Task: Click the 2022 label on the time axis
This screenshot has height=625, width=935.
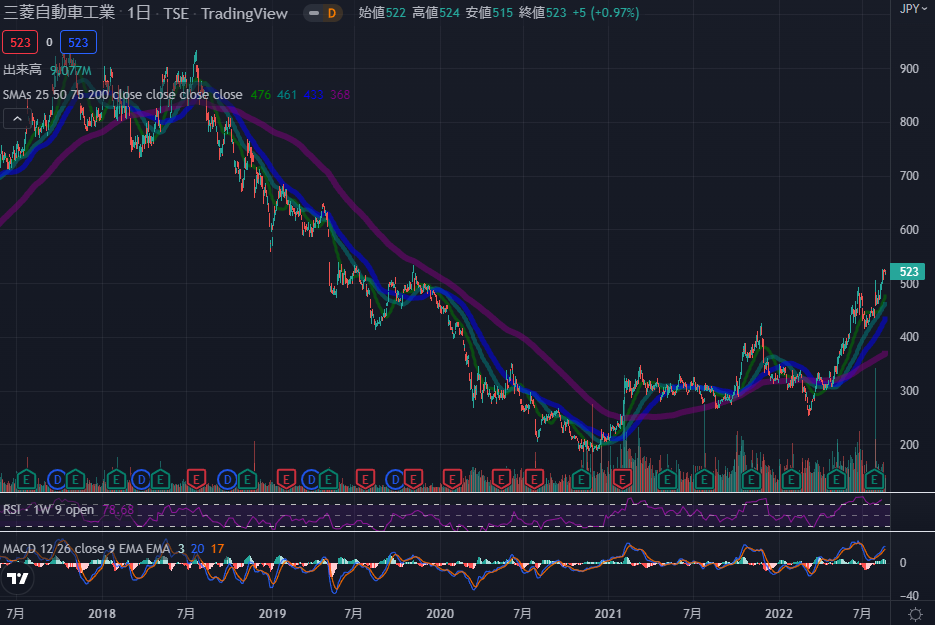Action: point(779,614)
